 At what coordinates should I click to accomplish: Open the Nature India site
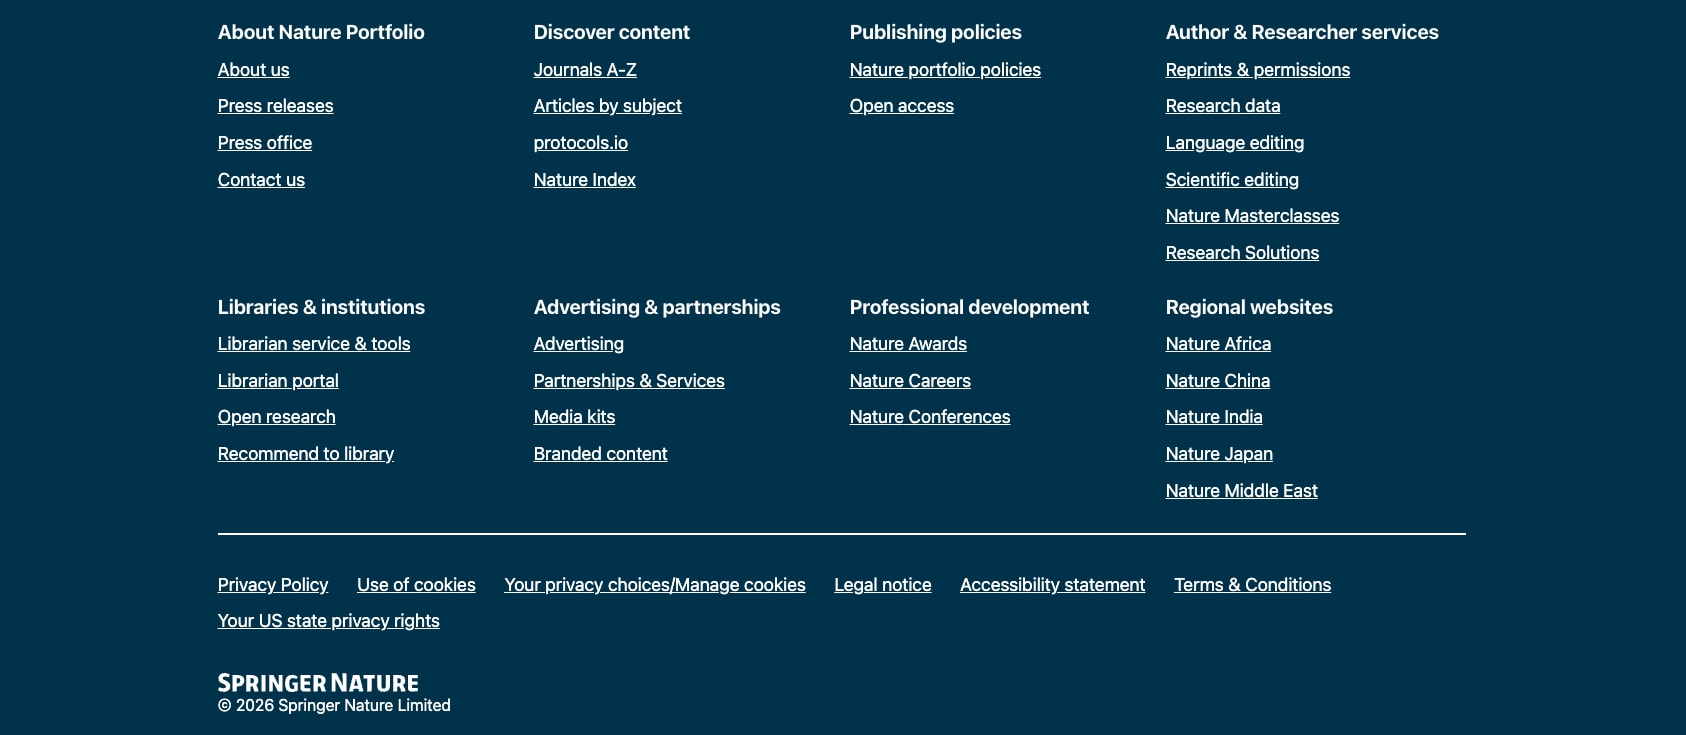(x=1214, y=417)
